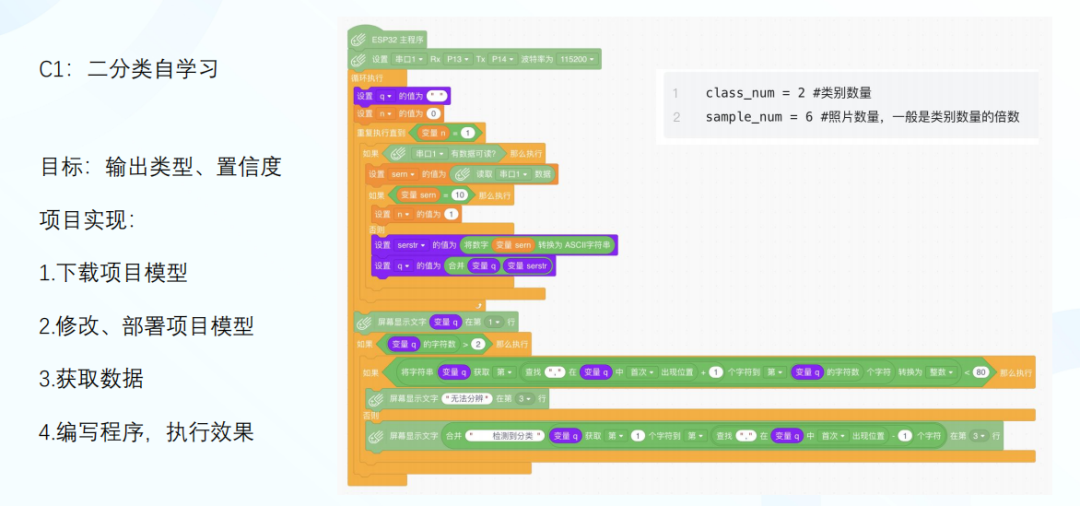
Task: Open the row 1 dropdown in 屏幕显示文字 block
Action: tap(492, 321)
